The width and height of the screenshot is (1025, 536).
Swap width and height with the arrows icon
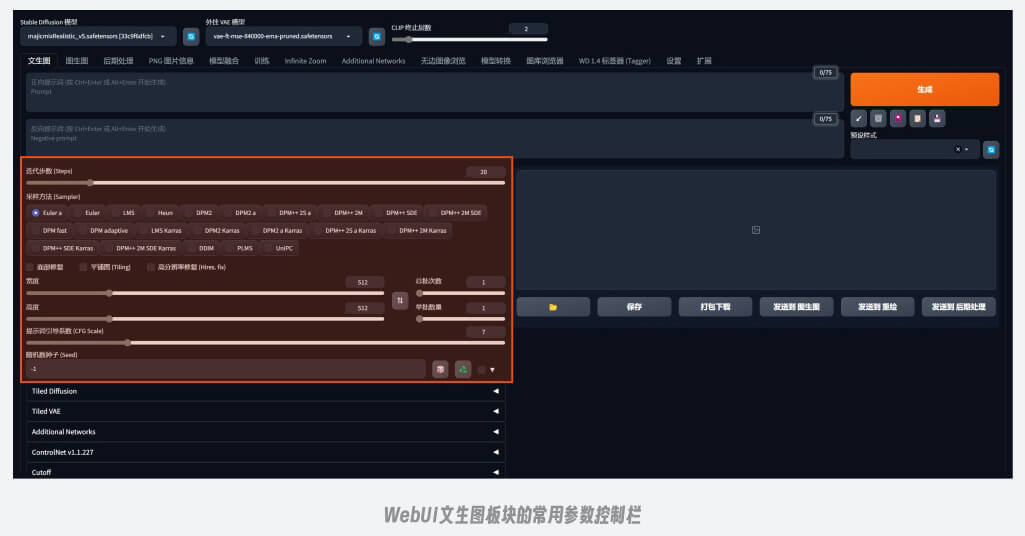tap(400, 301)
